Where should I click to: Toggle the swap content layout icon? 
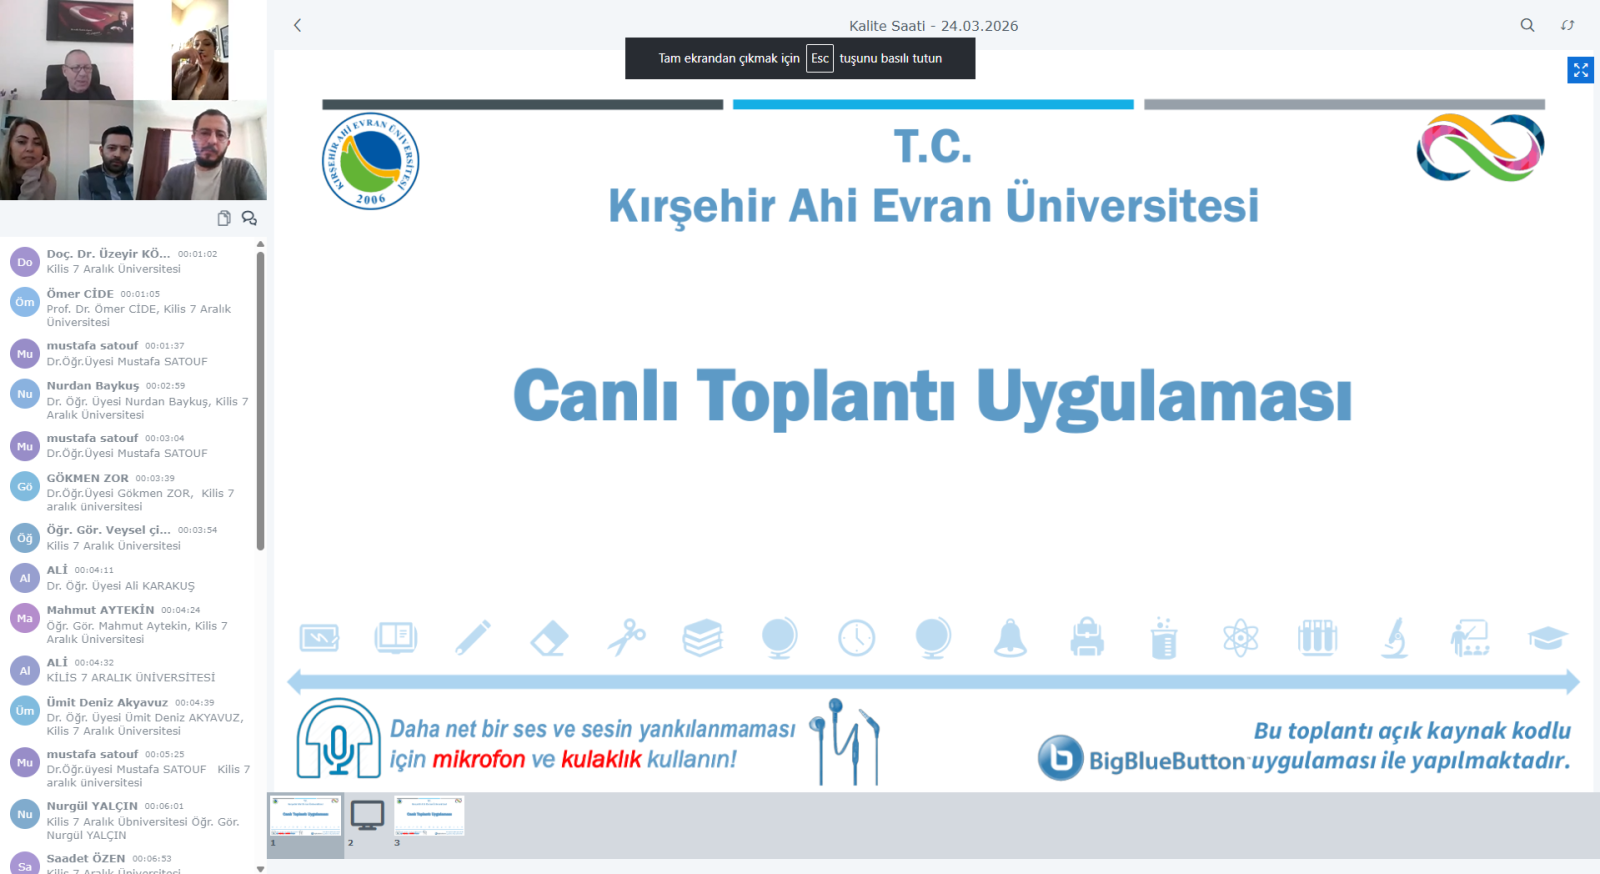click(1567, 25)
